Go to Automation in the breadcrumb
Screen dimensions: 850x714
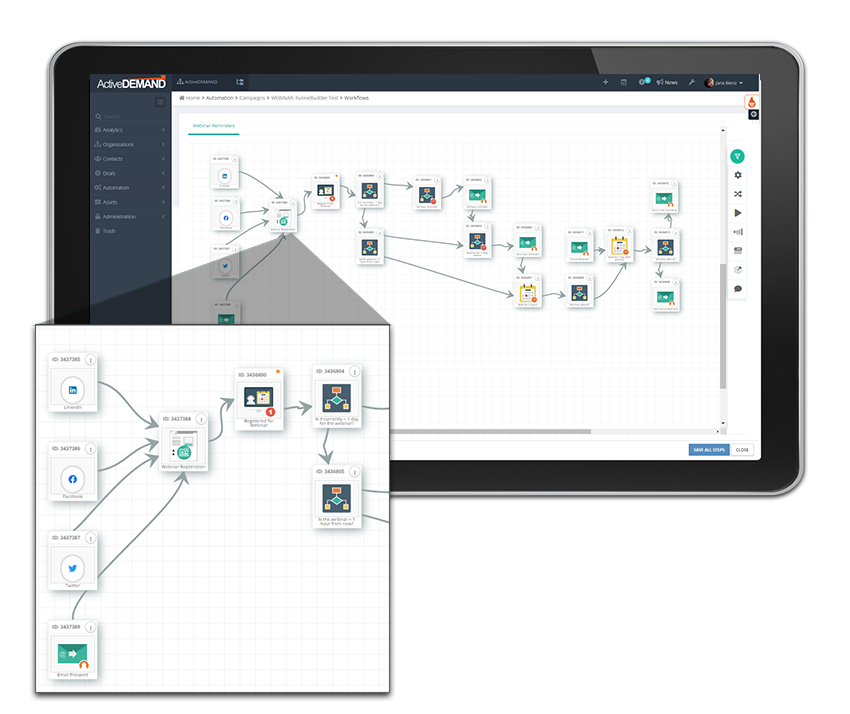pyautogui.click(x=220, y=98)
